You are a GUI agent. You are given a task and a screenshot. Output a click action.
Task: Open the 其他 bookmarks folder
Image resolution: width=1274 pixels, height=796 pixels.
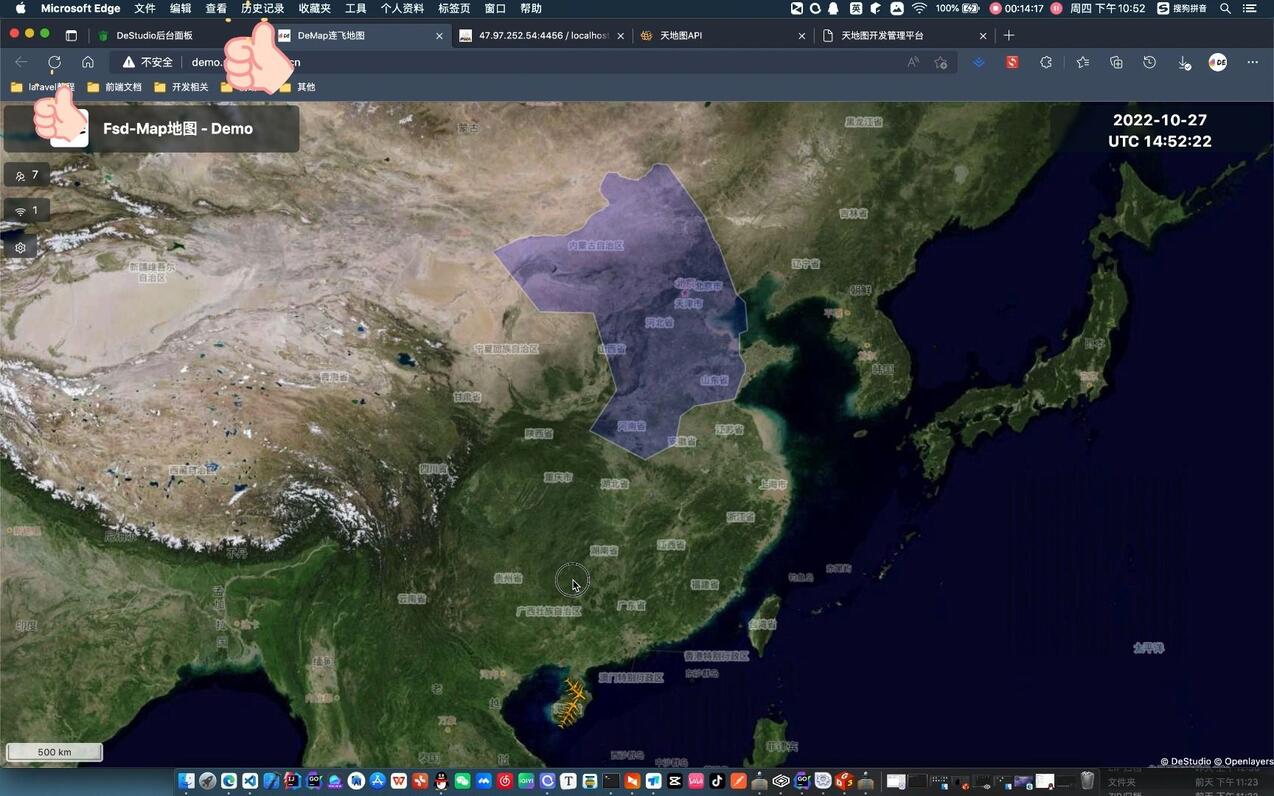pos(298,87)
